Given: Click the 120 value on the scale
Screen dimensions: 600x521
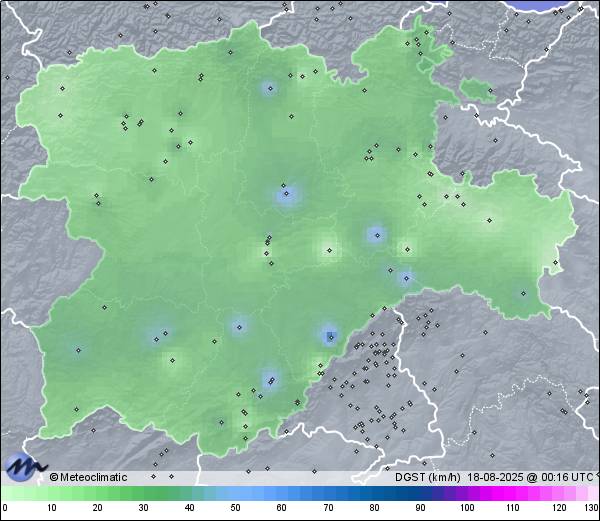Looking at the screenshot, I should pyautogui.click(x=559, y=508).
